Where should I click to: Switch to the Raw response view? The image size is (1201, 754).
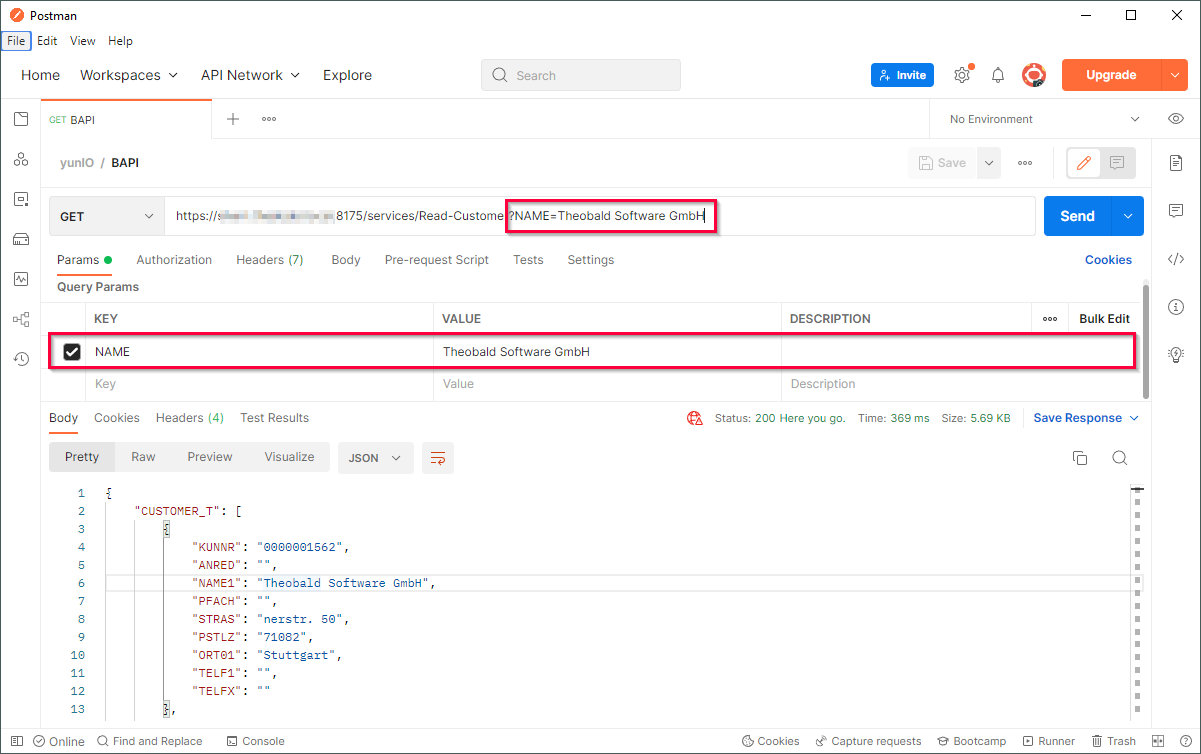(x=143, y=457)
